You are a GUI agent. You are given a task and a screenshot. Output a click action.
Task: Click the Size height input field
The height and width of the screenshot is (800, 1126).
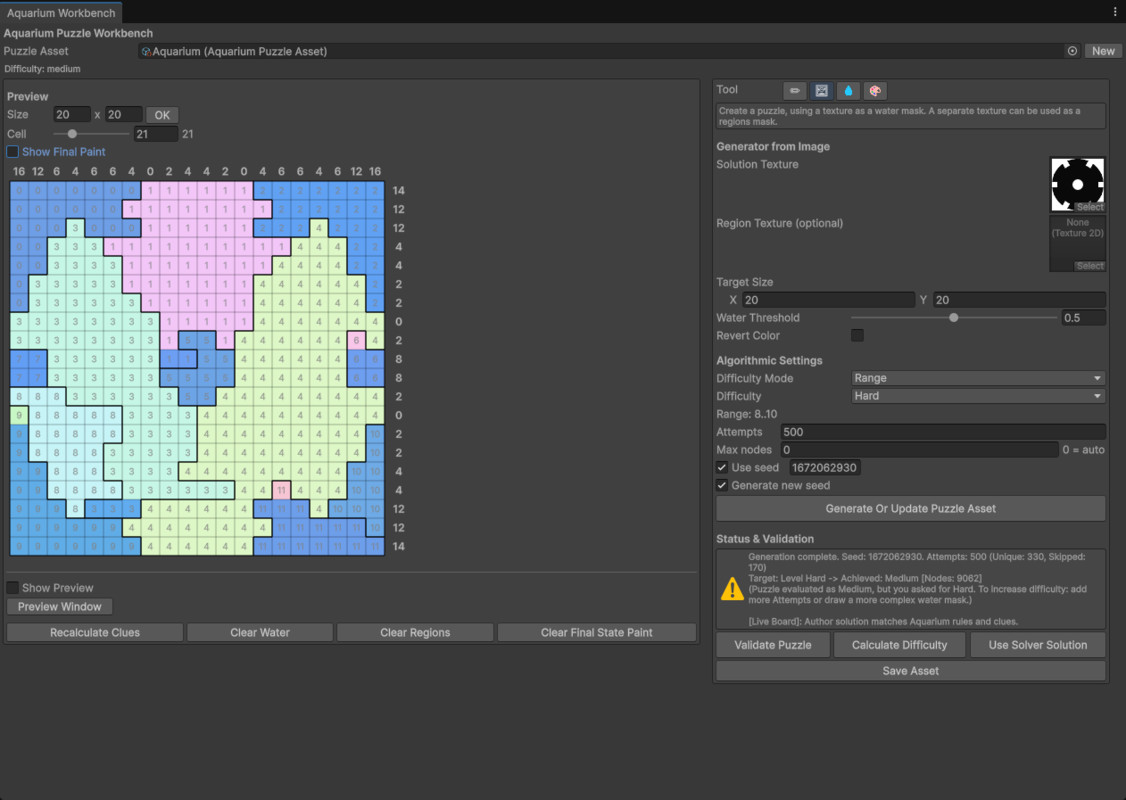(x=124, y=115)
